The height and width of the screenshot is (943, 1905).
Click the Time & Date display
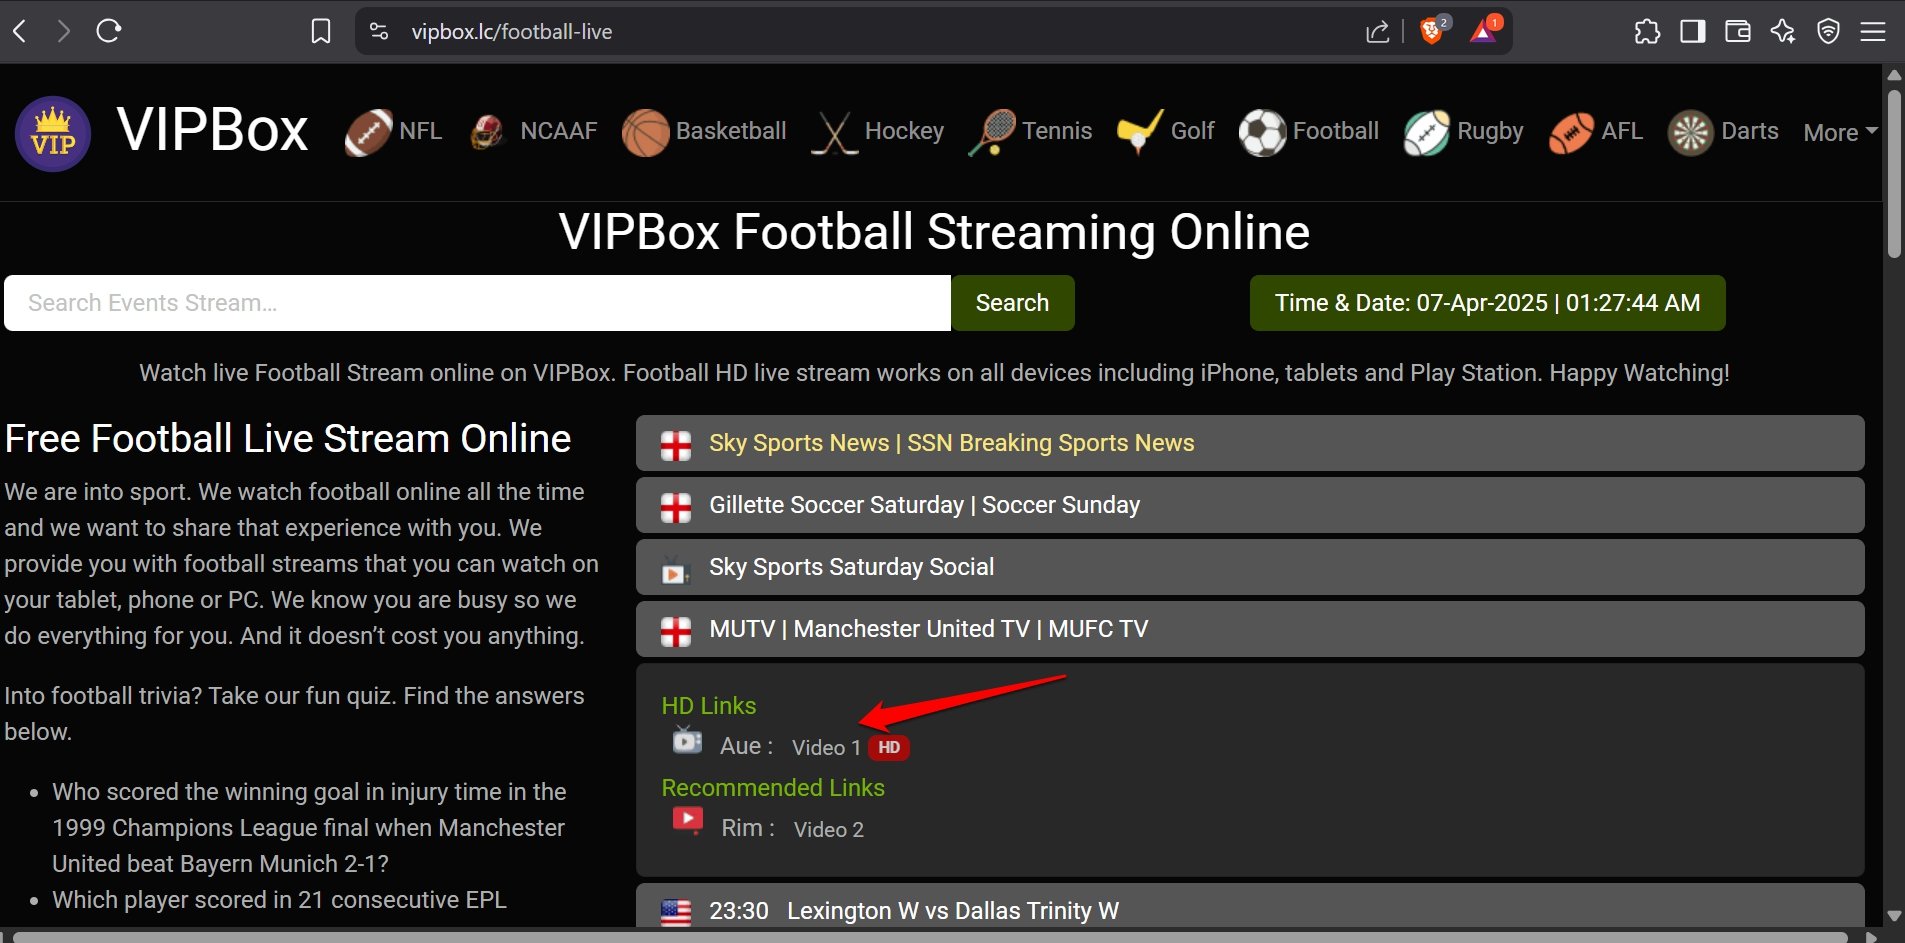tap(1487, 303)
